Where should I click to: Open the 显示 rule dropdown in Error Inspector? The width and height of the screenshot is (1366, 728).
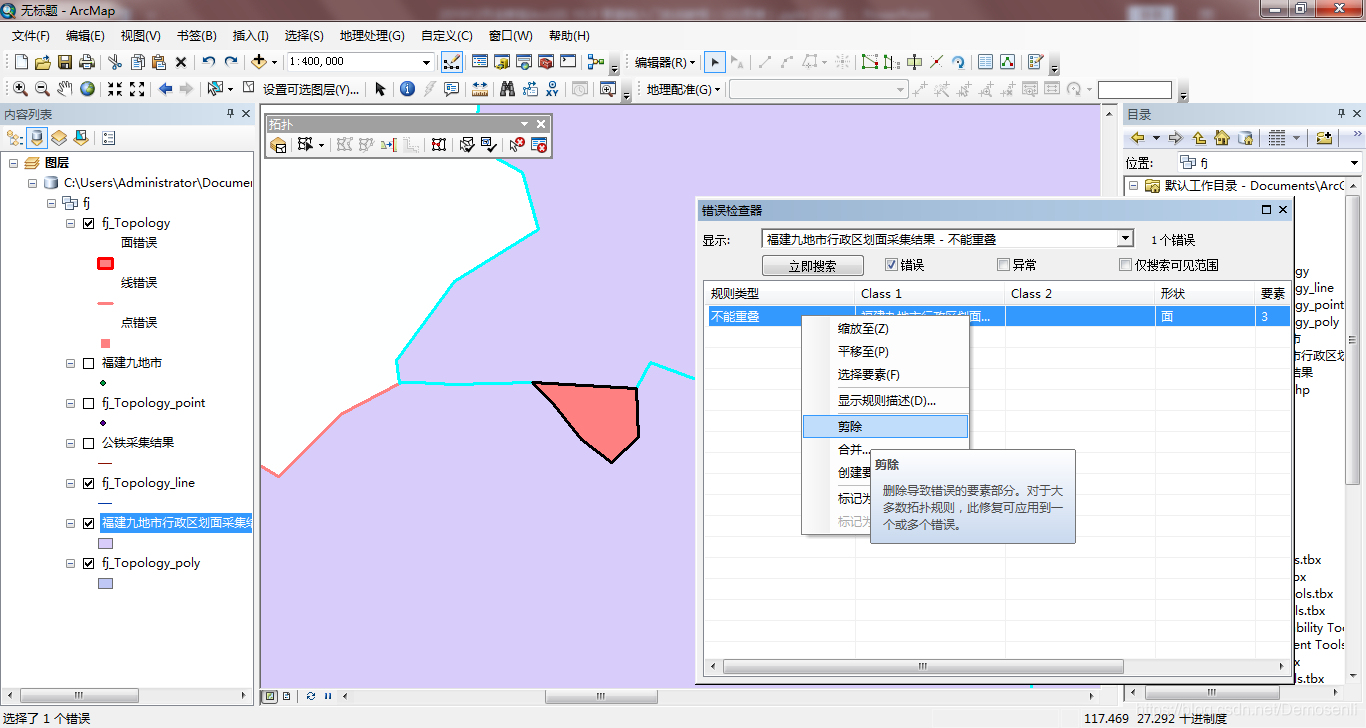click(1125, 239)
